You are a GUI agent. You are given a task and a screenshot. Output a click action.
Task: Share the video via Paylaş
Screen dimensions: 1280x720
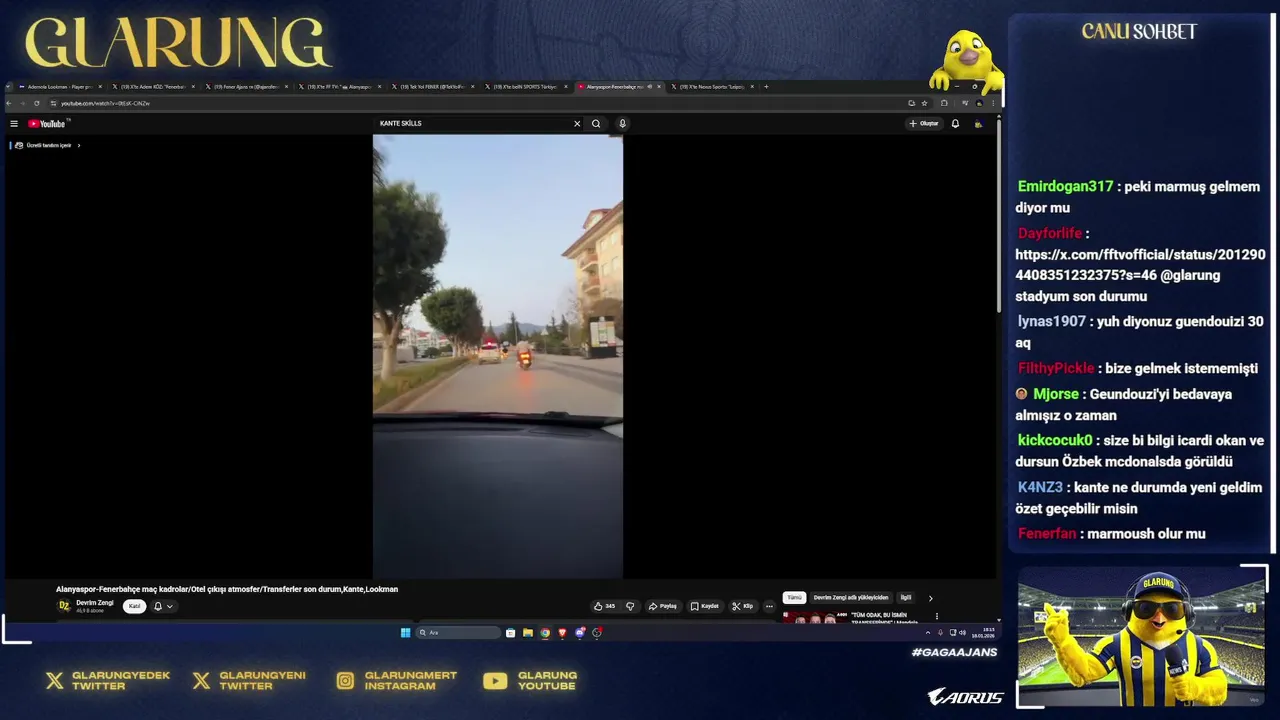(663, 606)
